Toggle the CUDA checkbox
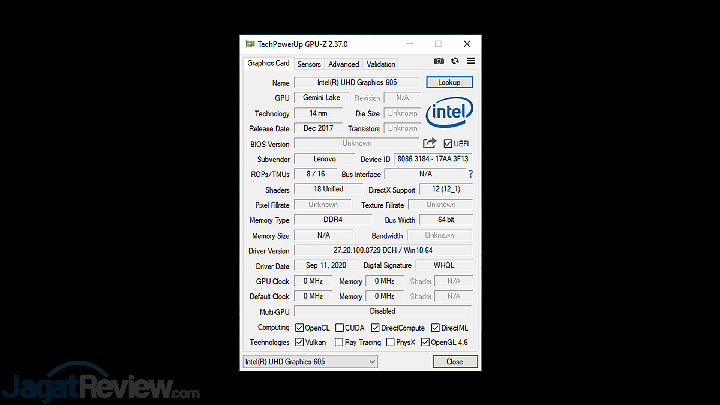The height and width of the screenshot is (405, 720). pyautogui.click(x=339, y=328)
